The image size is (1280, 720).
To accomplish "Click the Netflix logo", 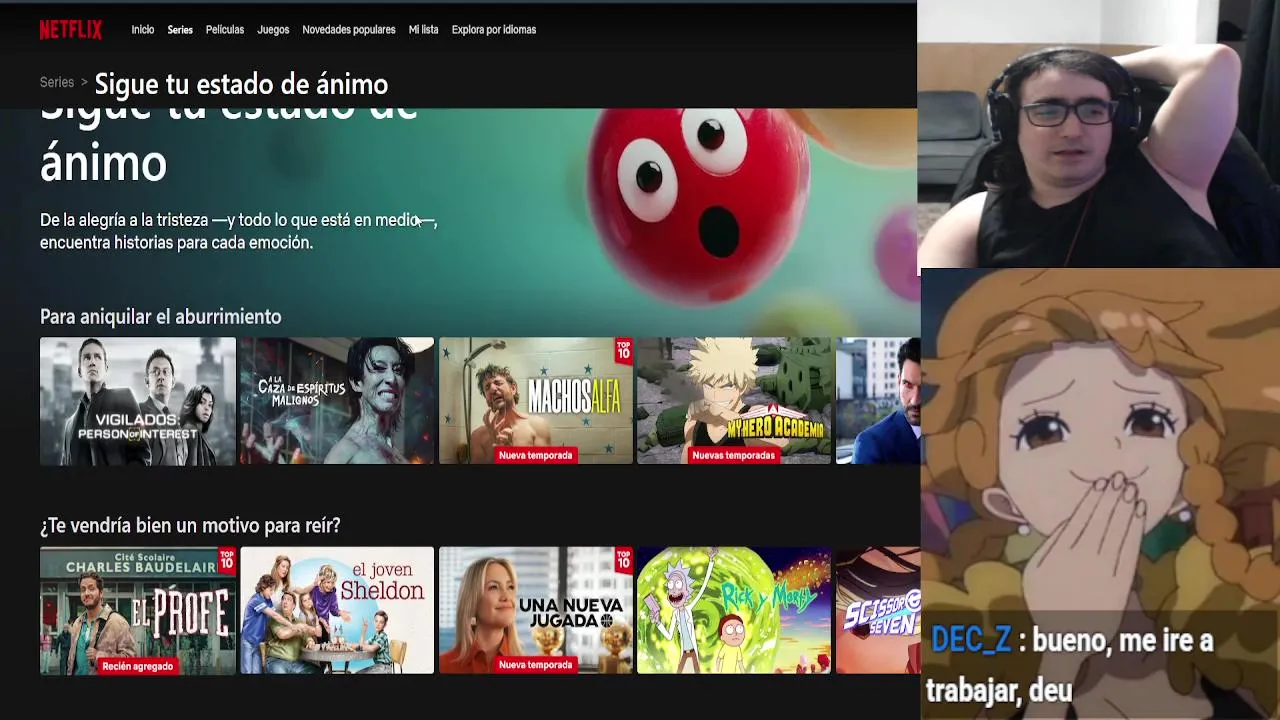I will [70, 30].
